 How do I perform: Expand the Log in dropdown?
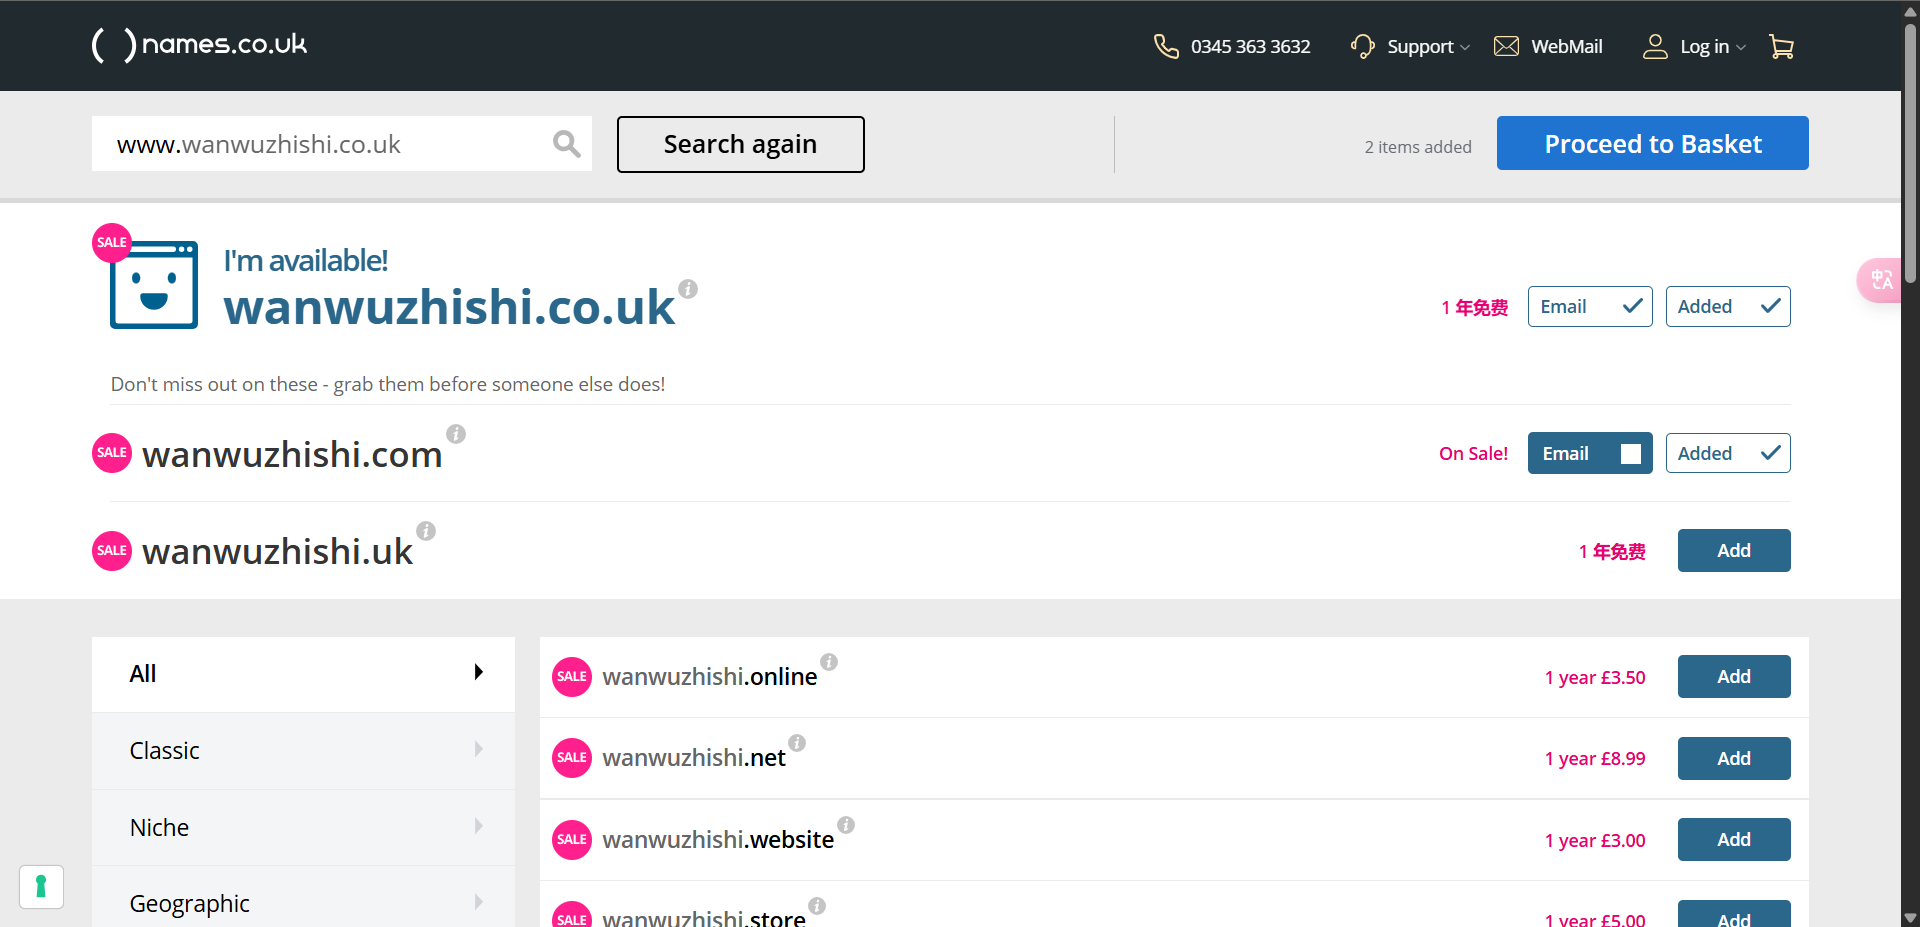point(1695,47)
